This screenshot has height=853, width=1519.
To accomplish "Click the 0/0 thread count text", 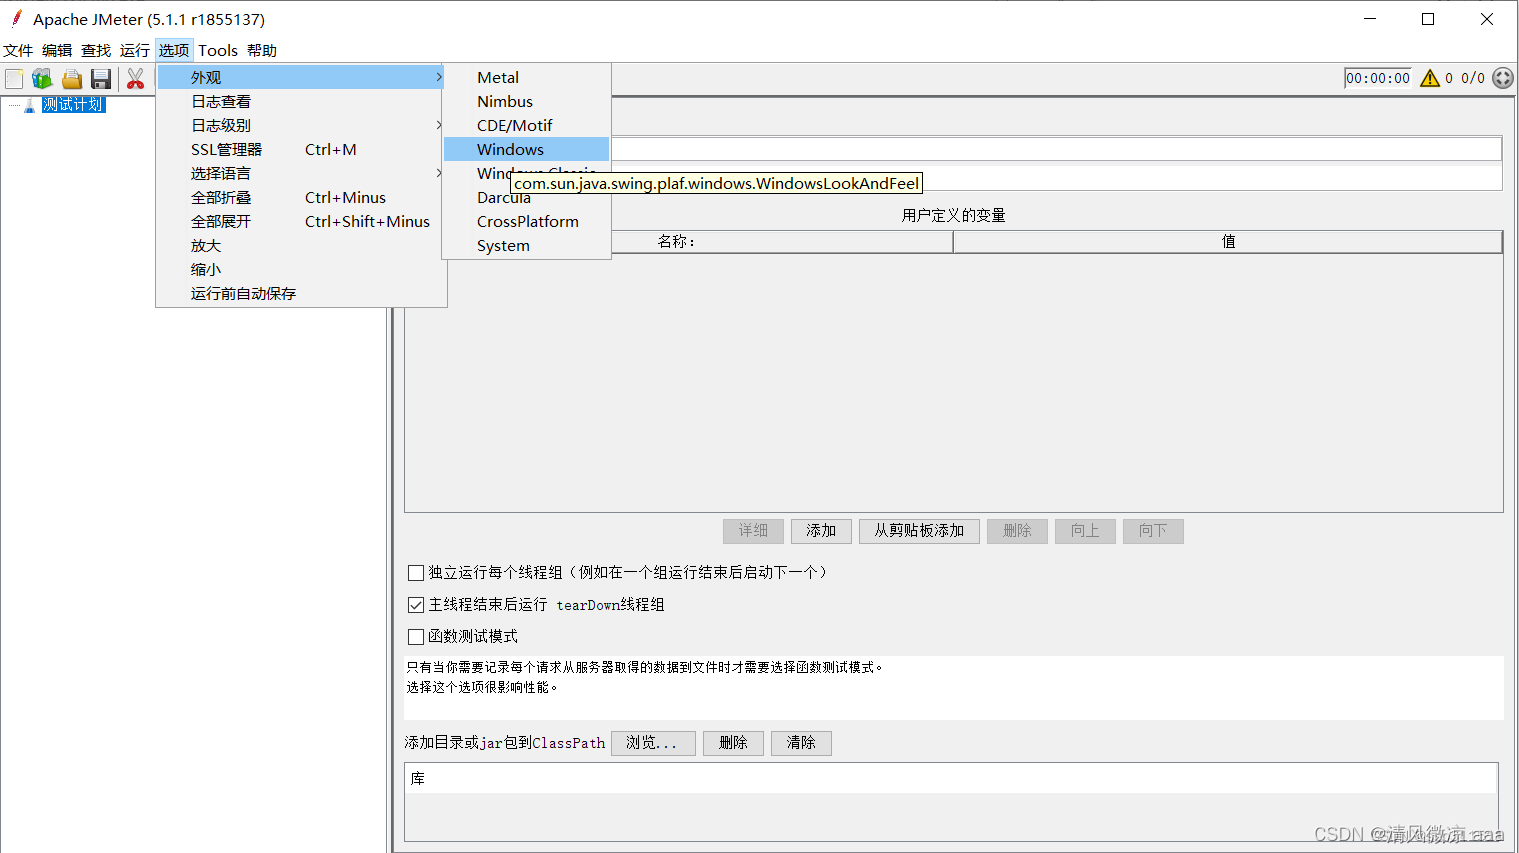I will pyautogui.click(x=1473, y=78).
